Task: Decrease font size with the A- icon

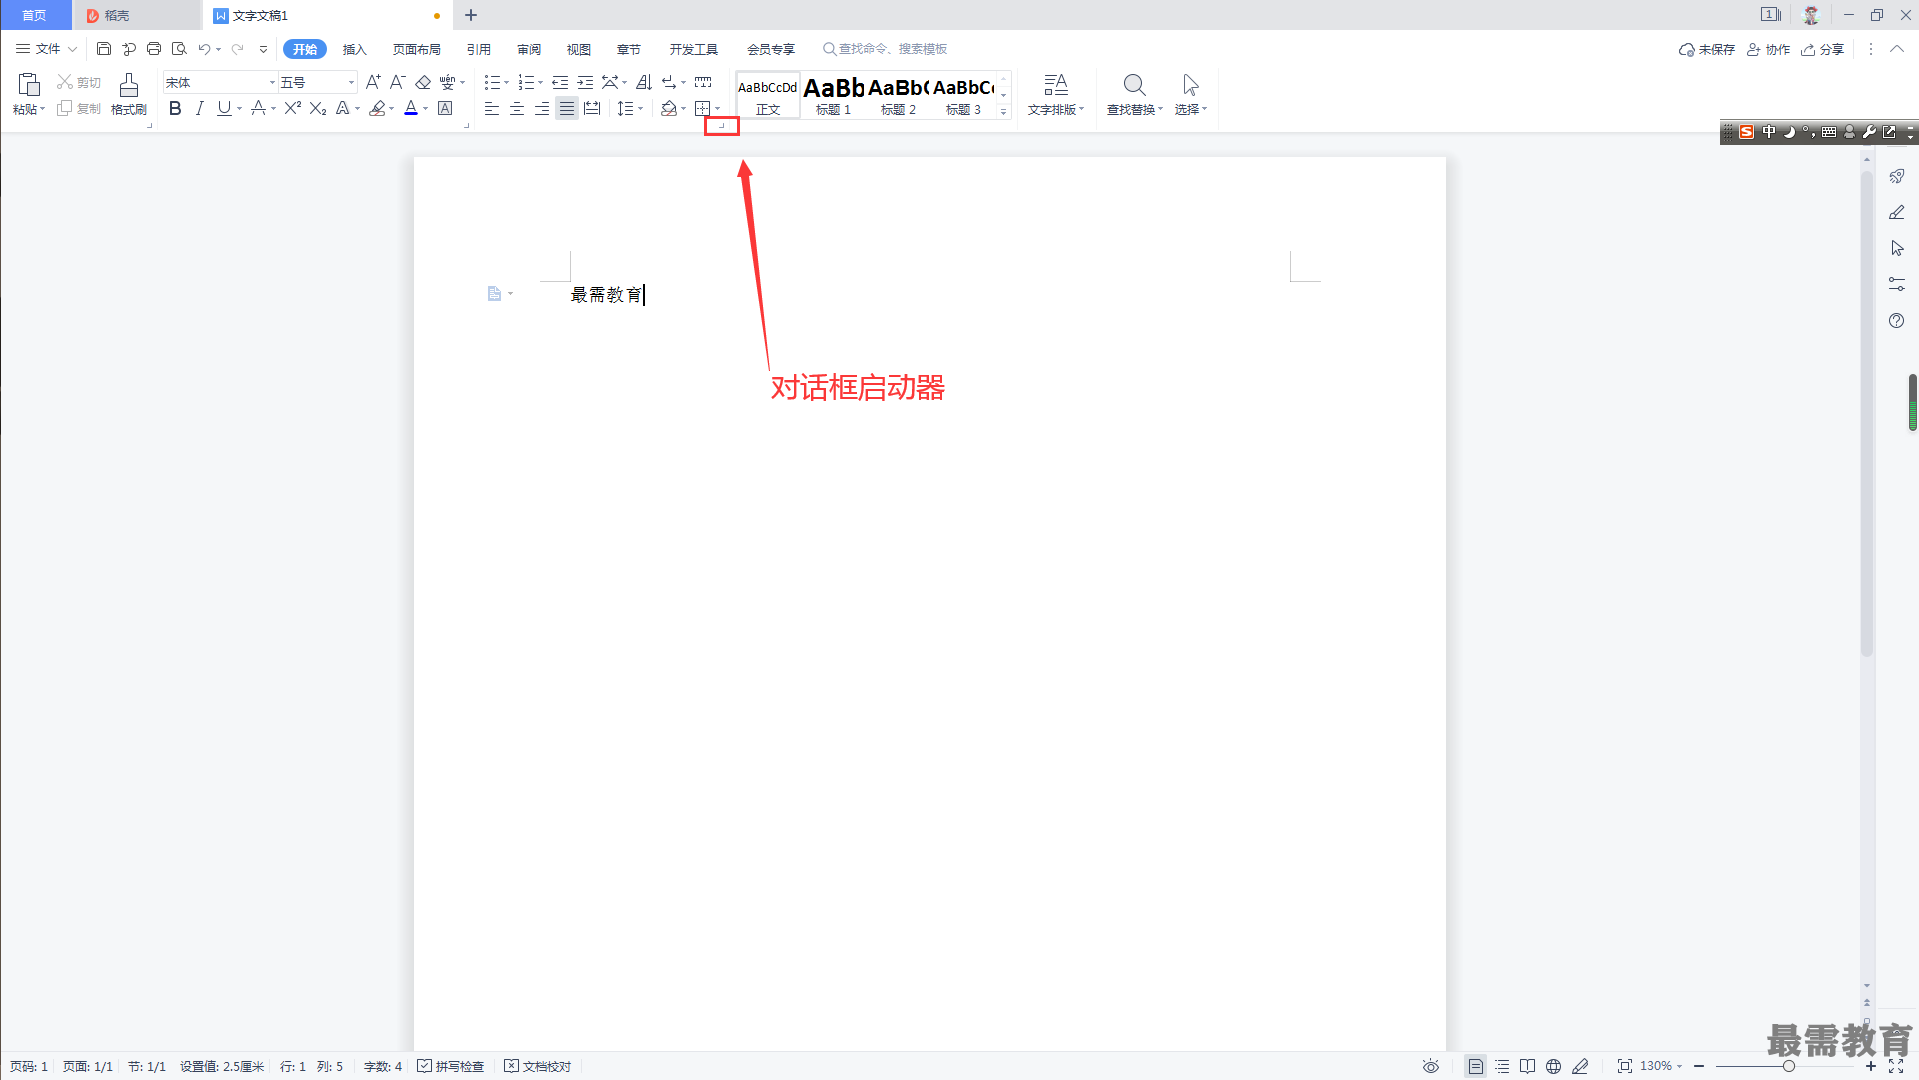Action: pos(397,82)
